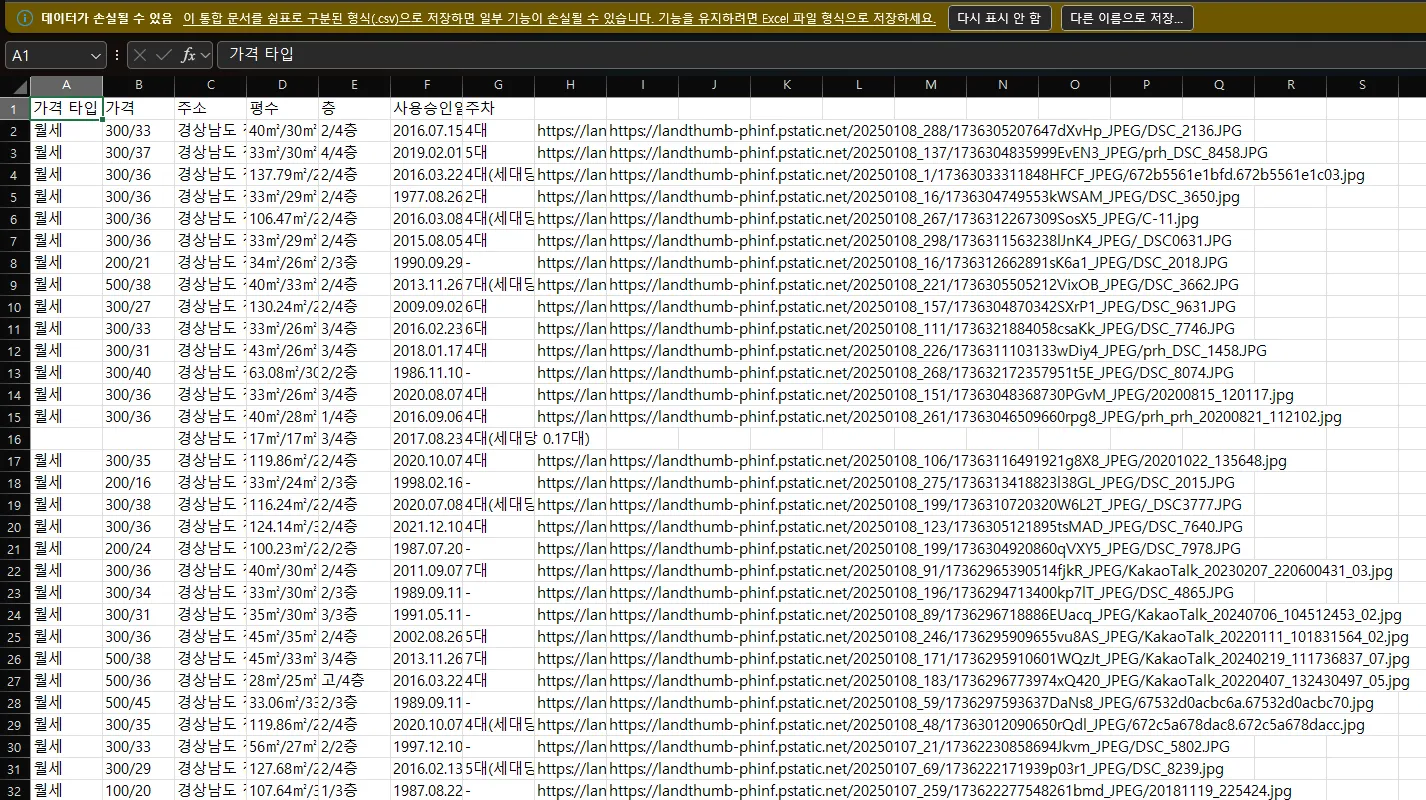This screenshot has height=800, width=1426.
Task: Click the '다시 표시 안 함' button
Action: pos(999,18)
